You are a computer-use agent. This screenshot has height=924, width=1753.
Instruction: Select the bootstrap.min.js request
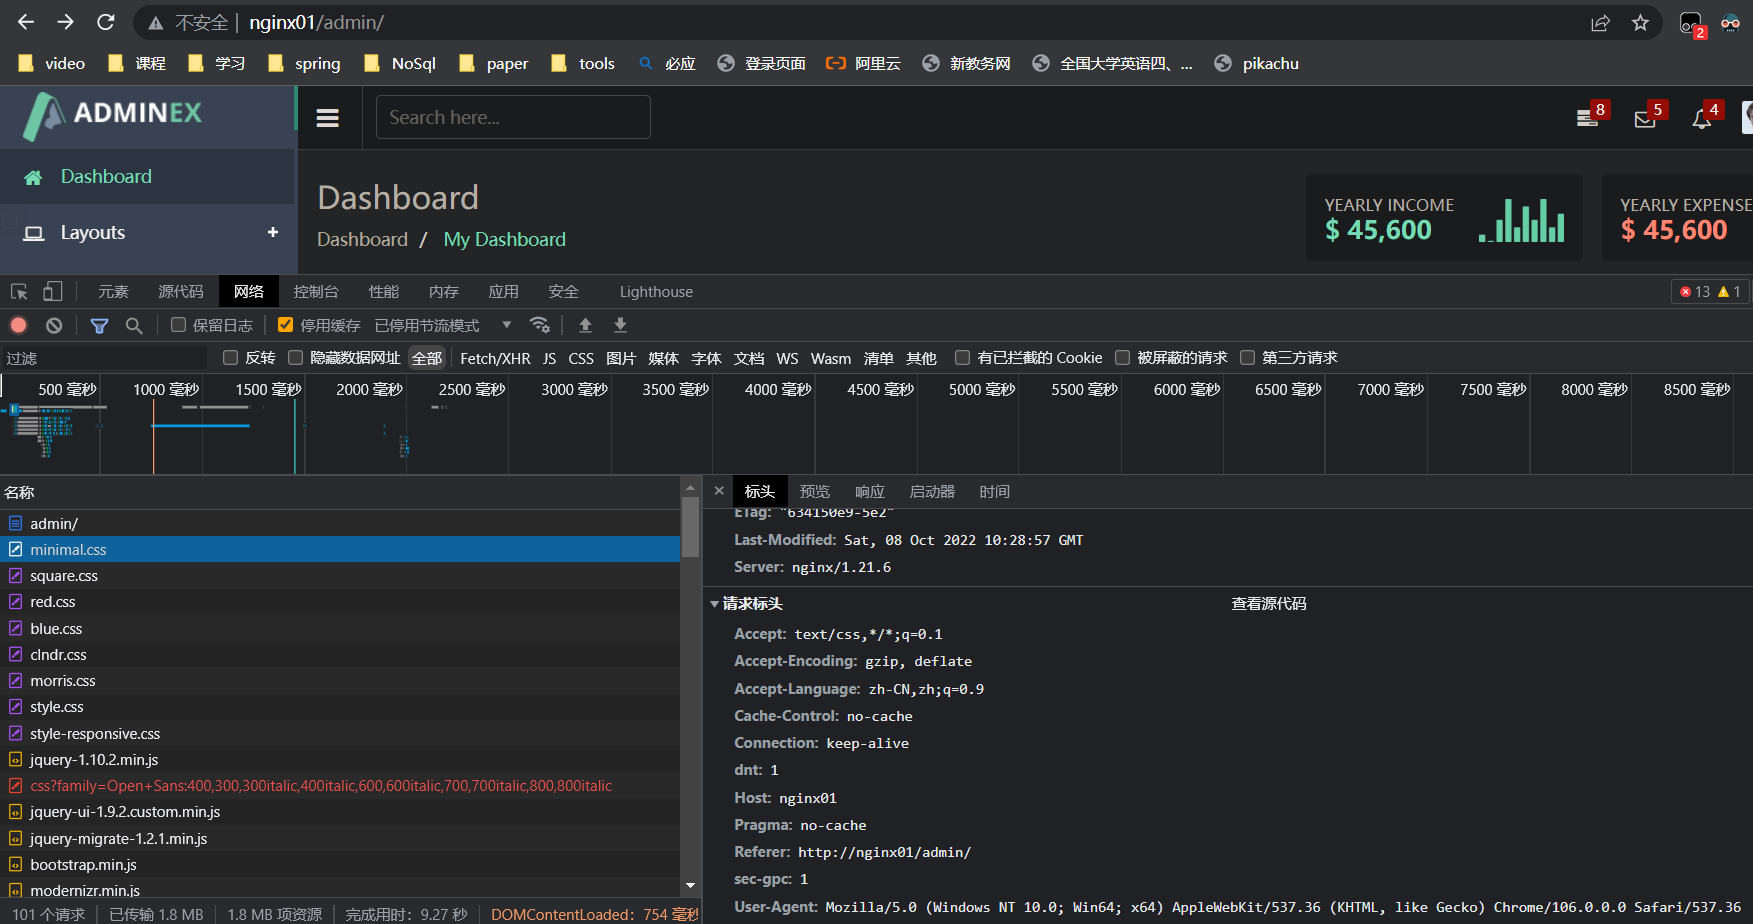click(x=340, y=864)
